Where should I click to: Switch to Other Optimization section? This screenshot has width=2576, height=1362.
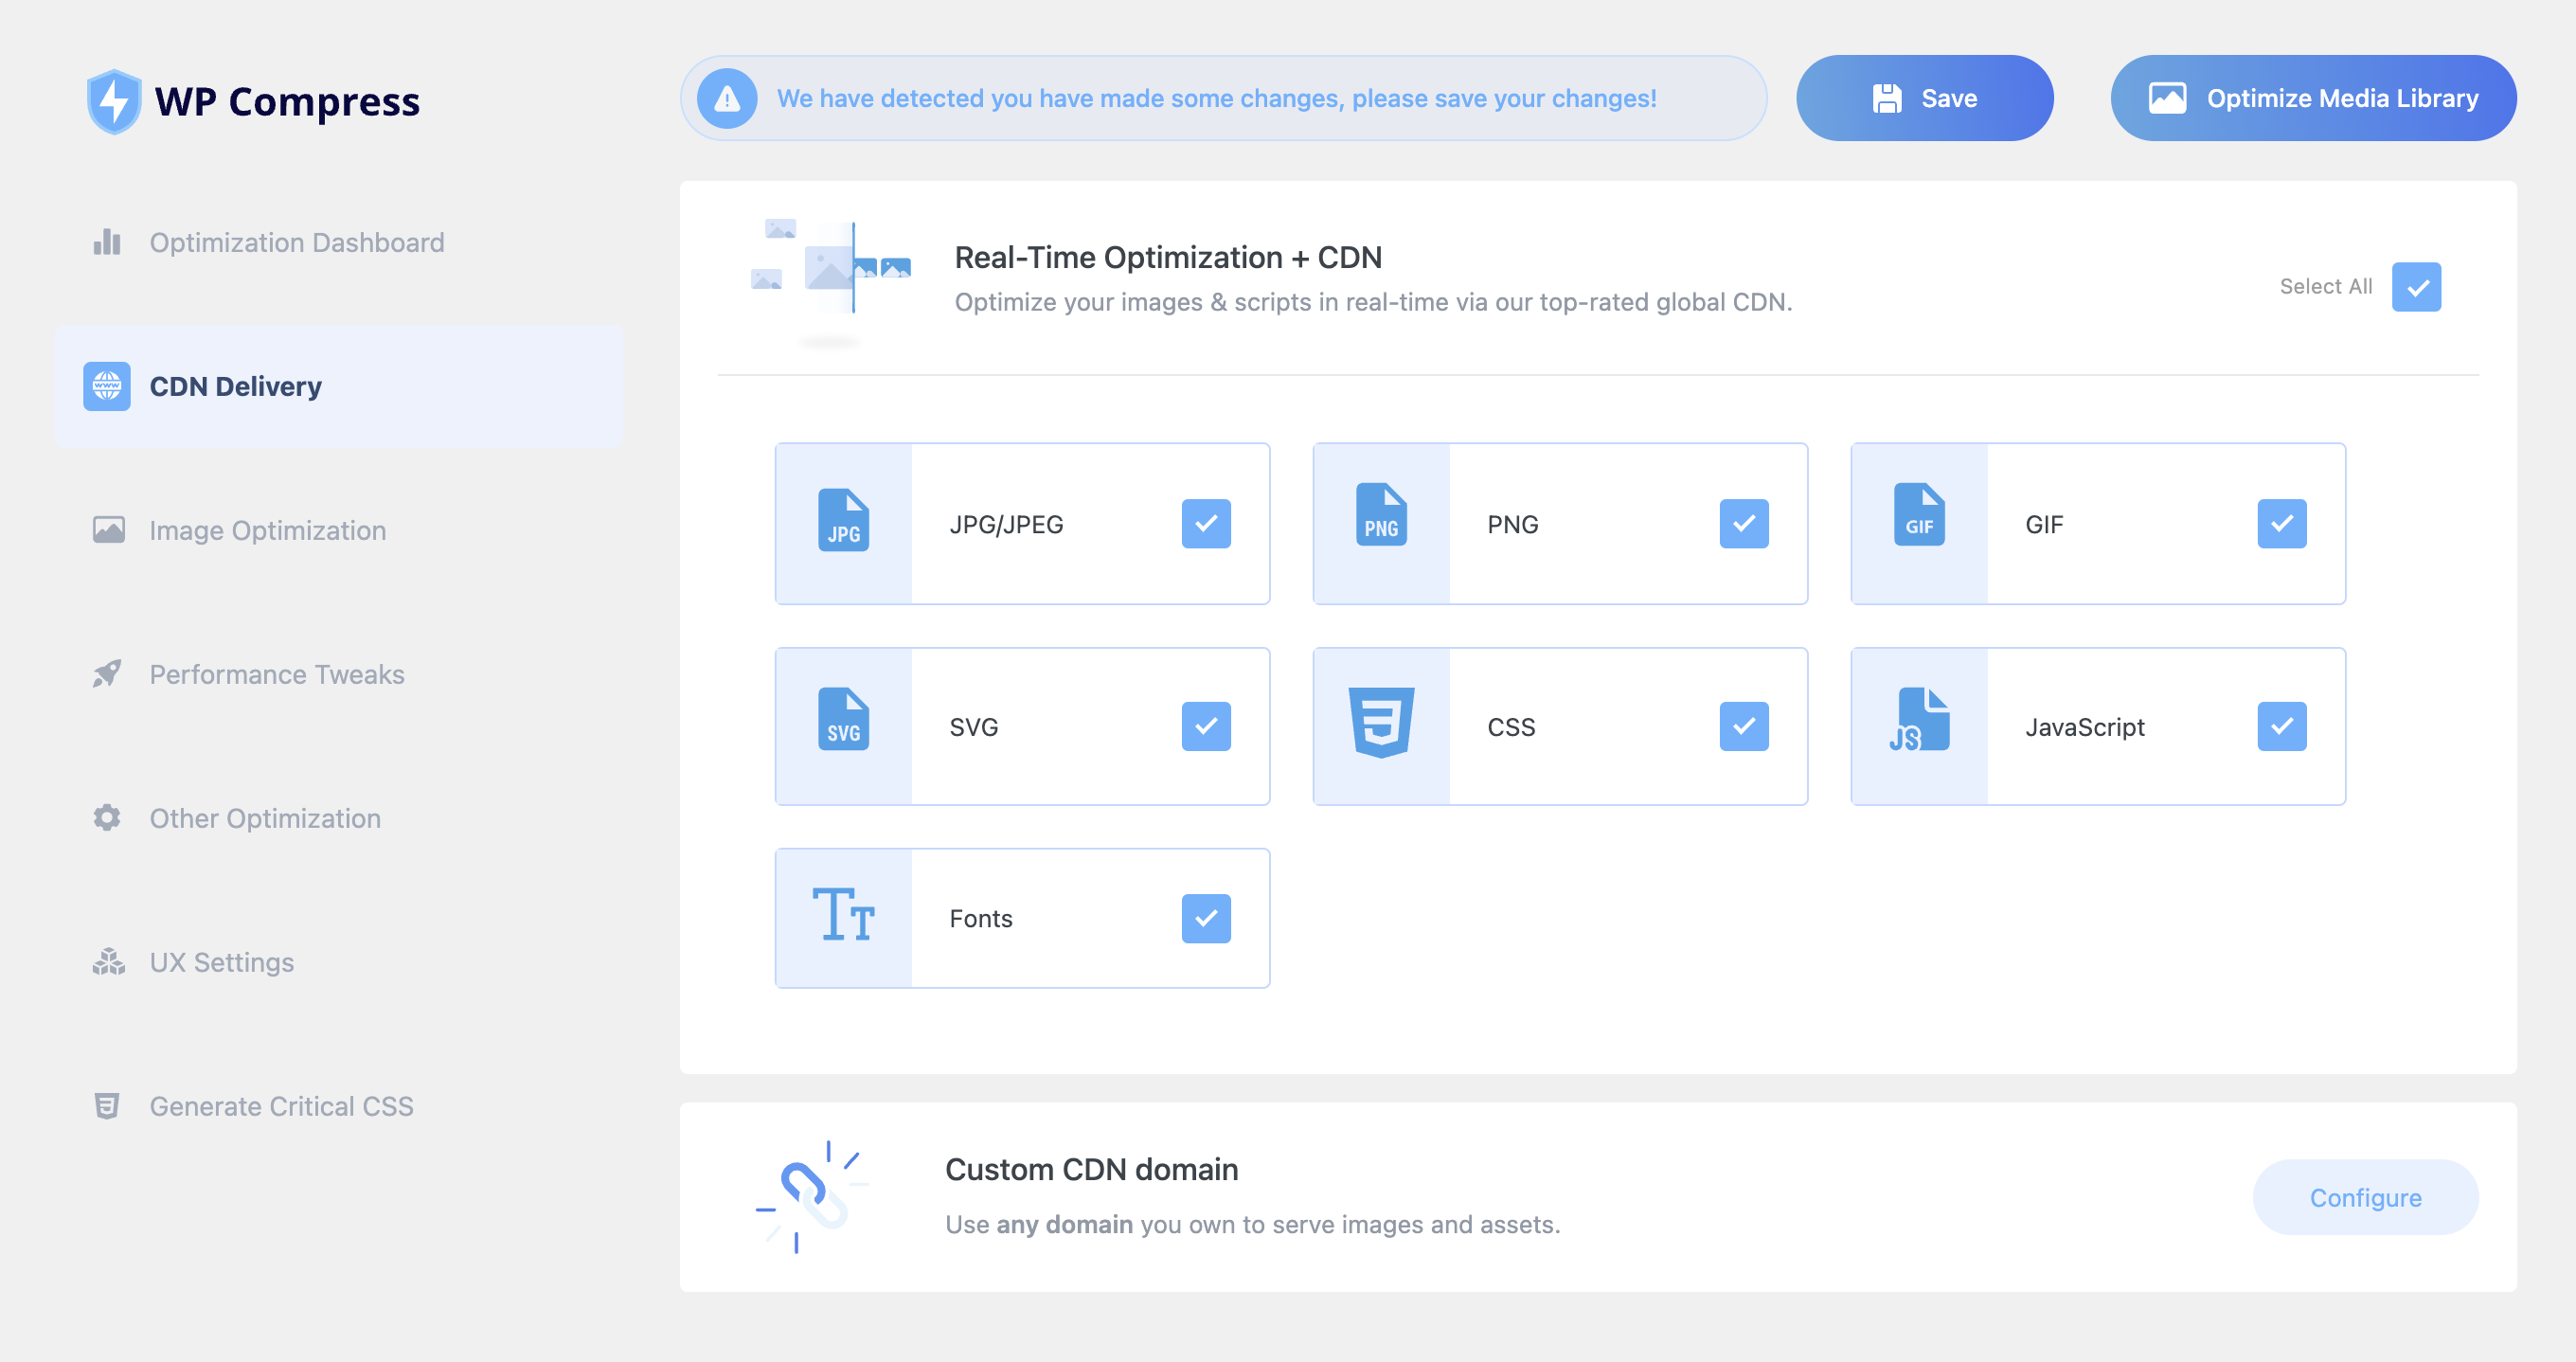pyautogui.click(x=339, y=818)
